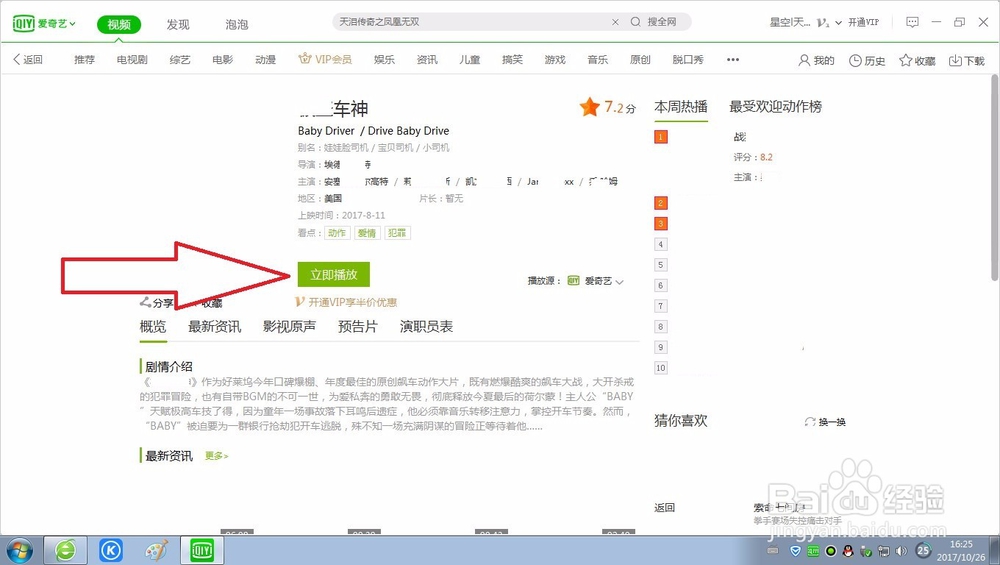Open 脱口秀 category
The image size is (1000, 565).
coord(688,59)
